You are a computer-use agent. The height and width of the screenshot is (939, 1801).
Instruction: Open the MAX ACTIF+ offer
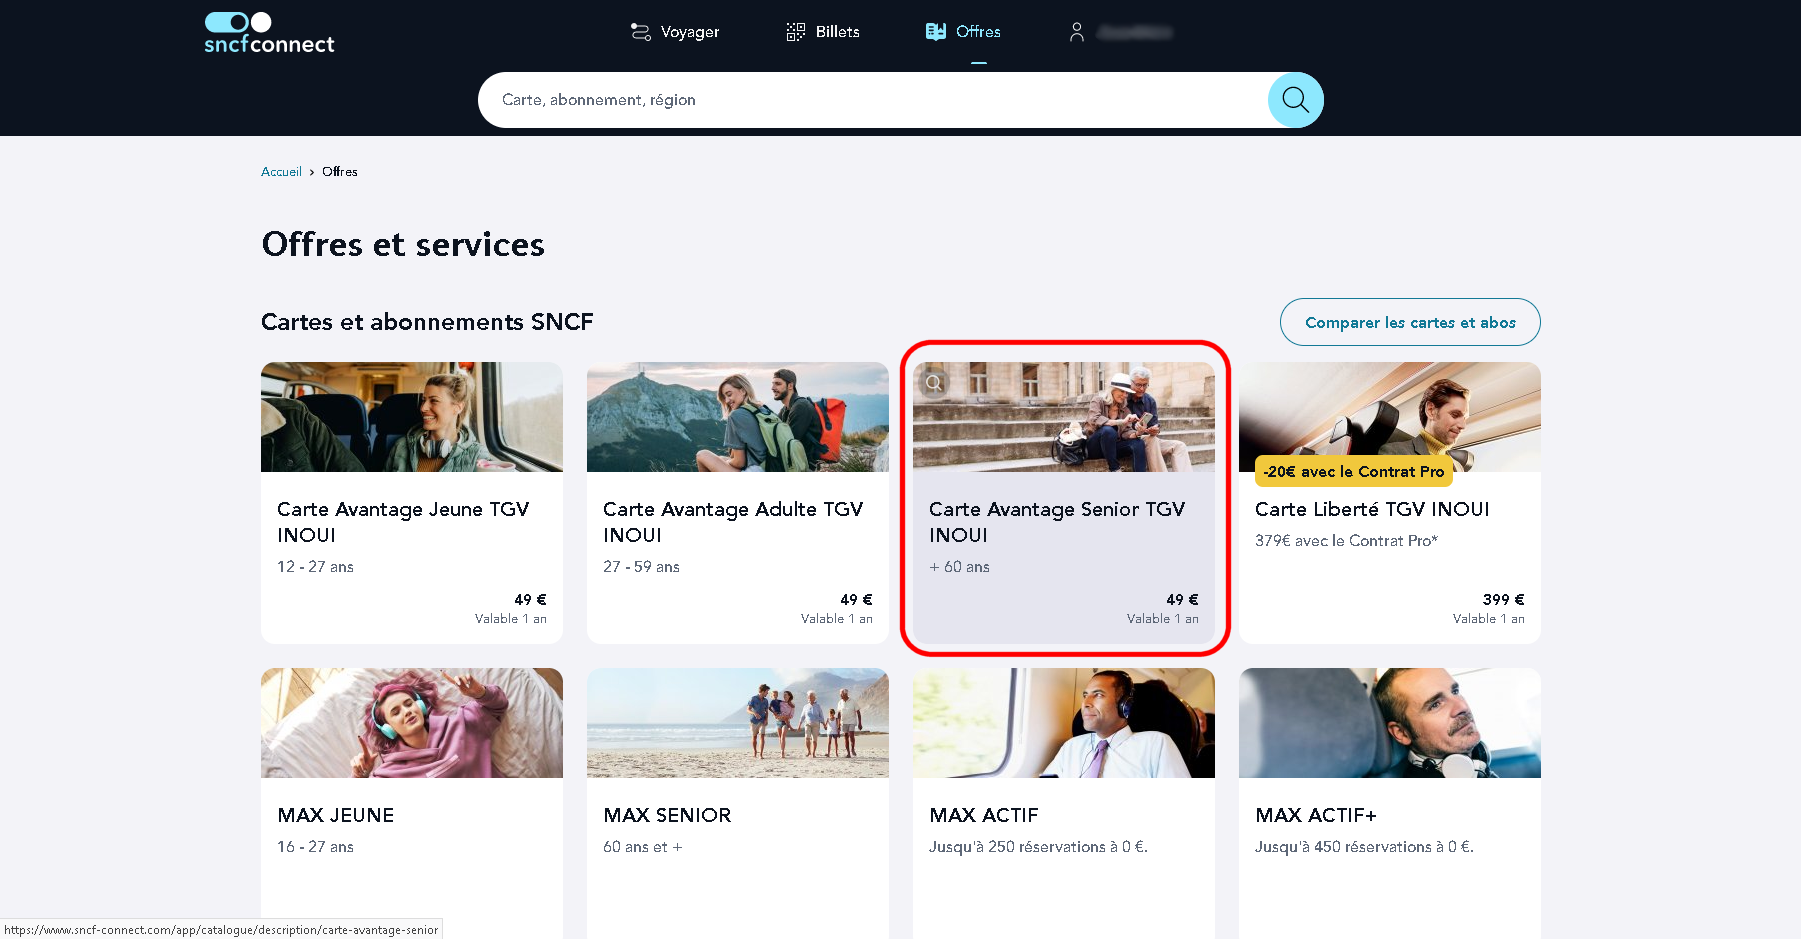pos(1390,803)
